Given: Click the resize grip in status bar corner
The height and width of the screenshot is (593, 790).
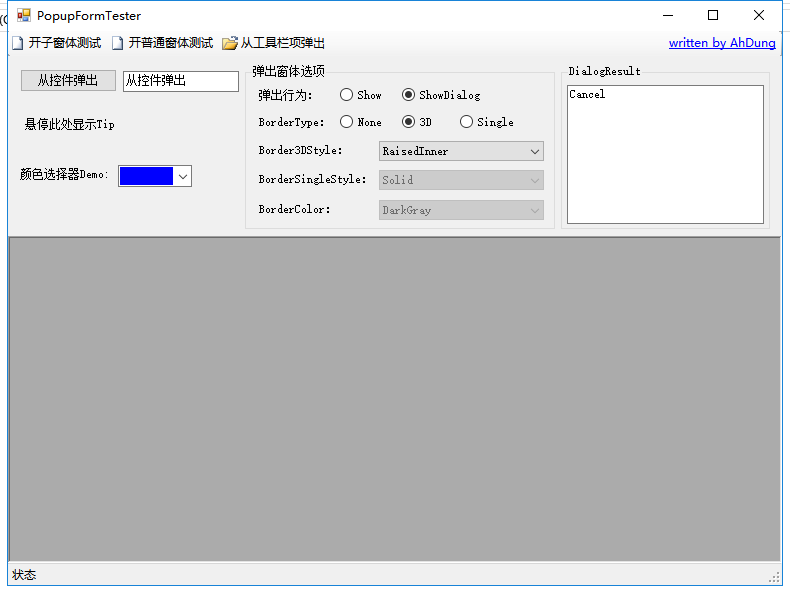Looking at the screenshot, I should [x=773, y=576].
